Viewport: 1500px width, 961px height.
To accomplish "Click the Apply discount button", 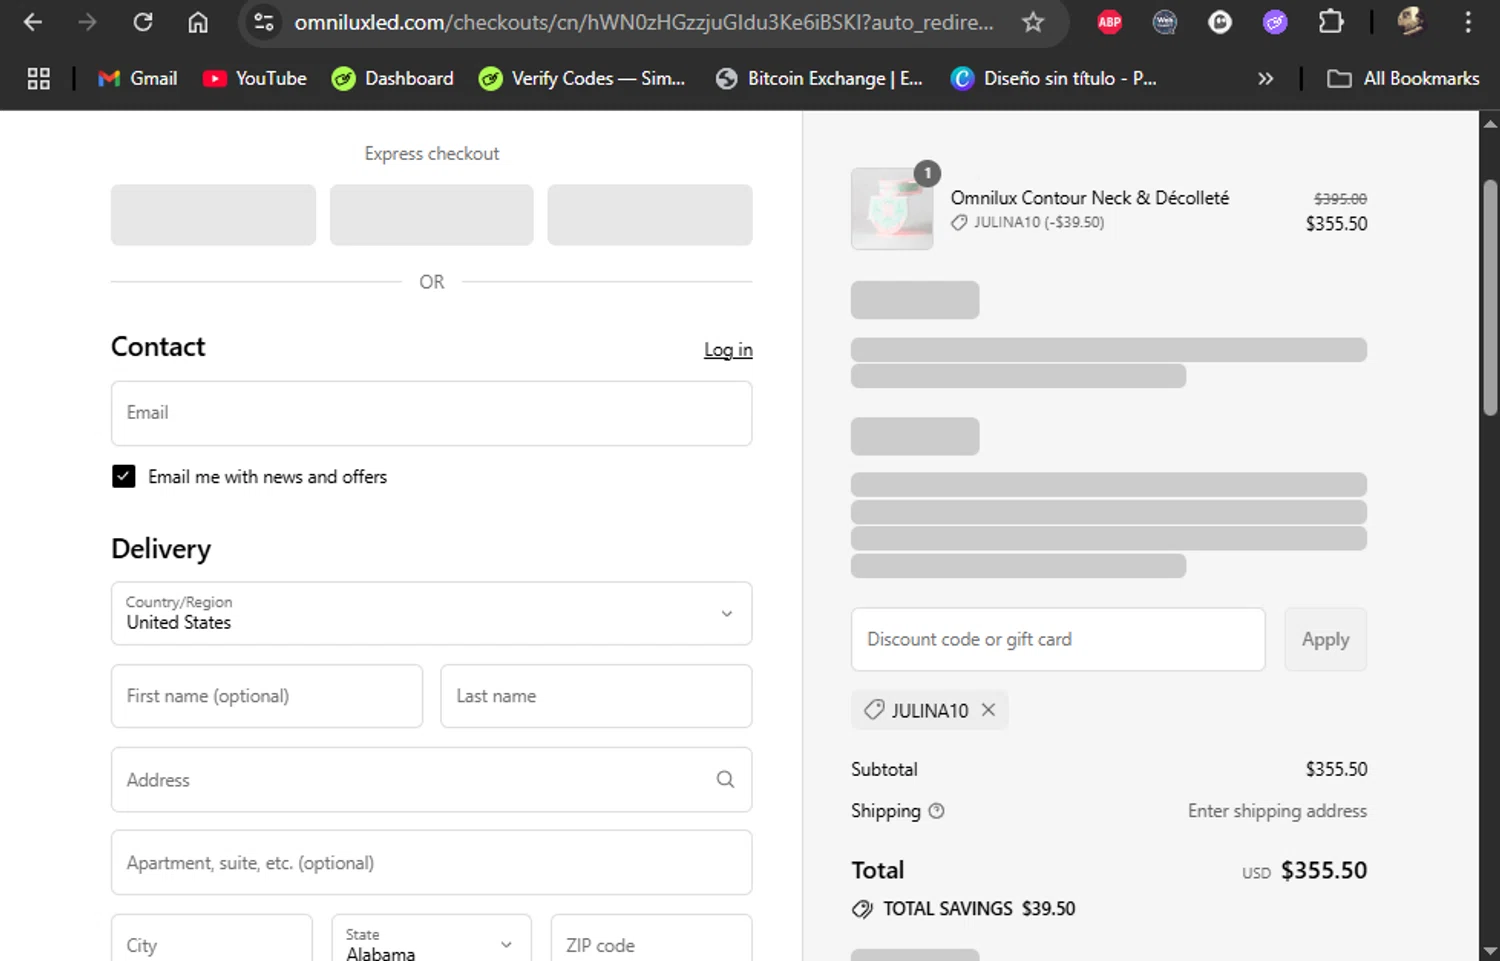I will coord(1326,639).
